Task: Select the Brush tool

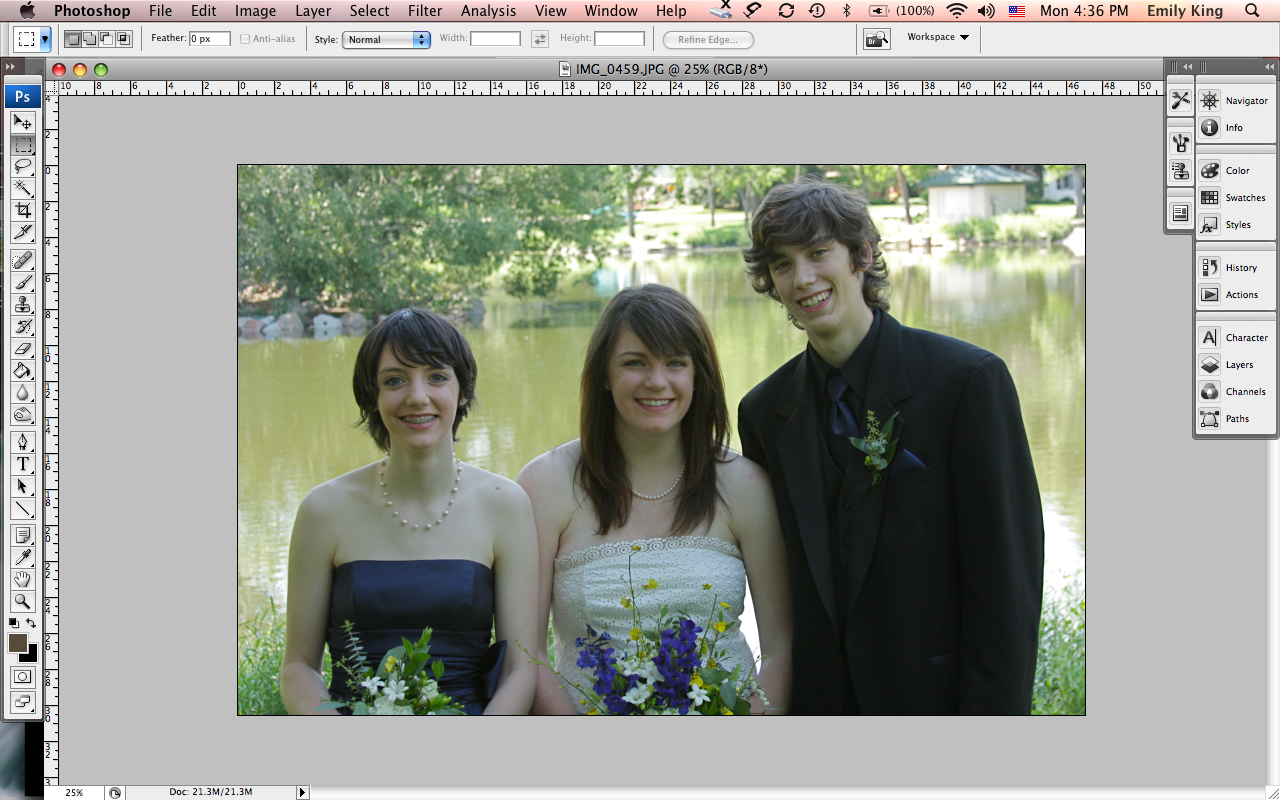Action: coord(22,282)
